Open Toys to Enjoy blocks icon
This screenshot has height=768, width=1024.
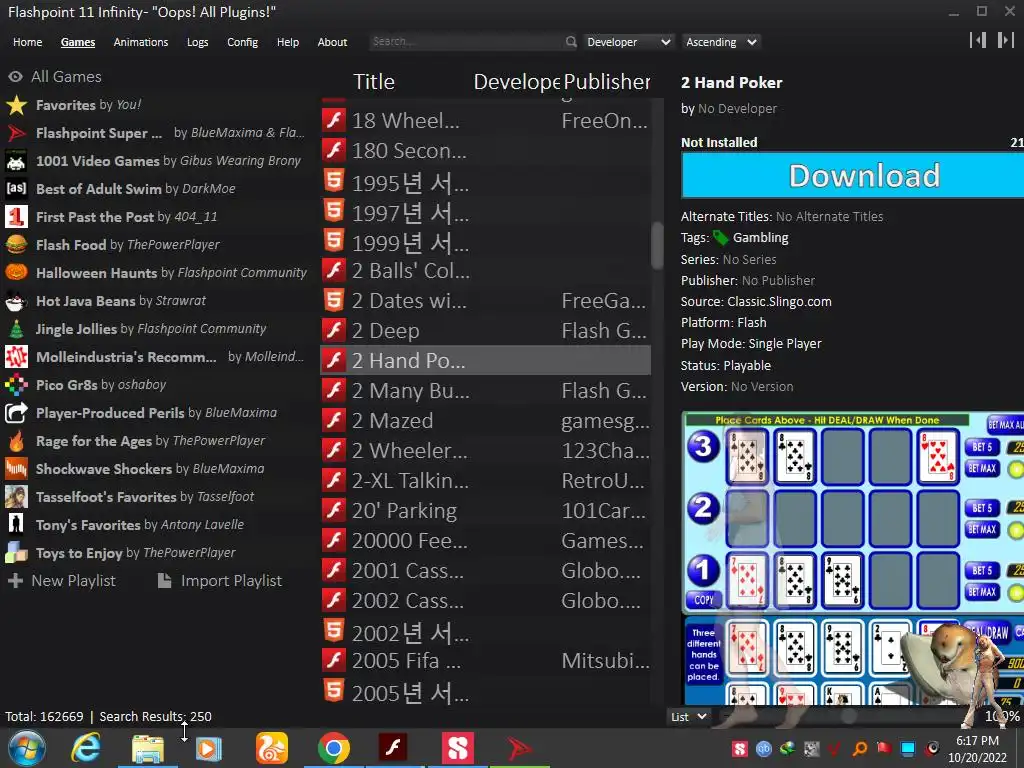coord(16,553)
